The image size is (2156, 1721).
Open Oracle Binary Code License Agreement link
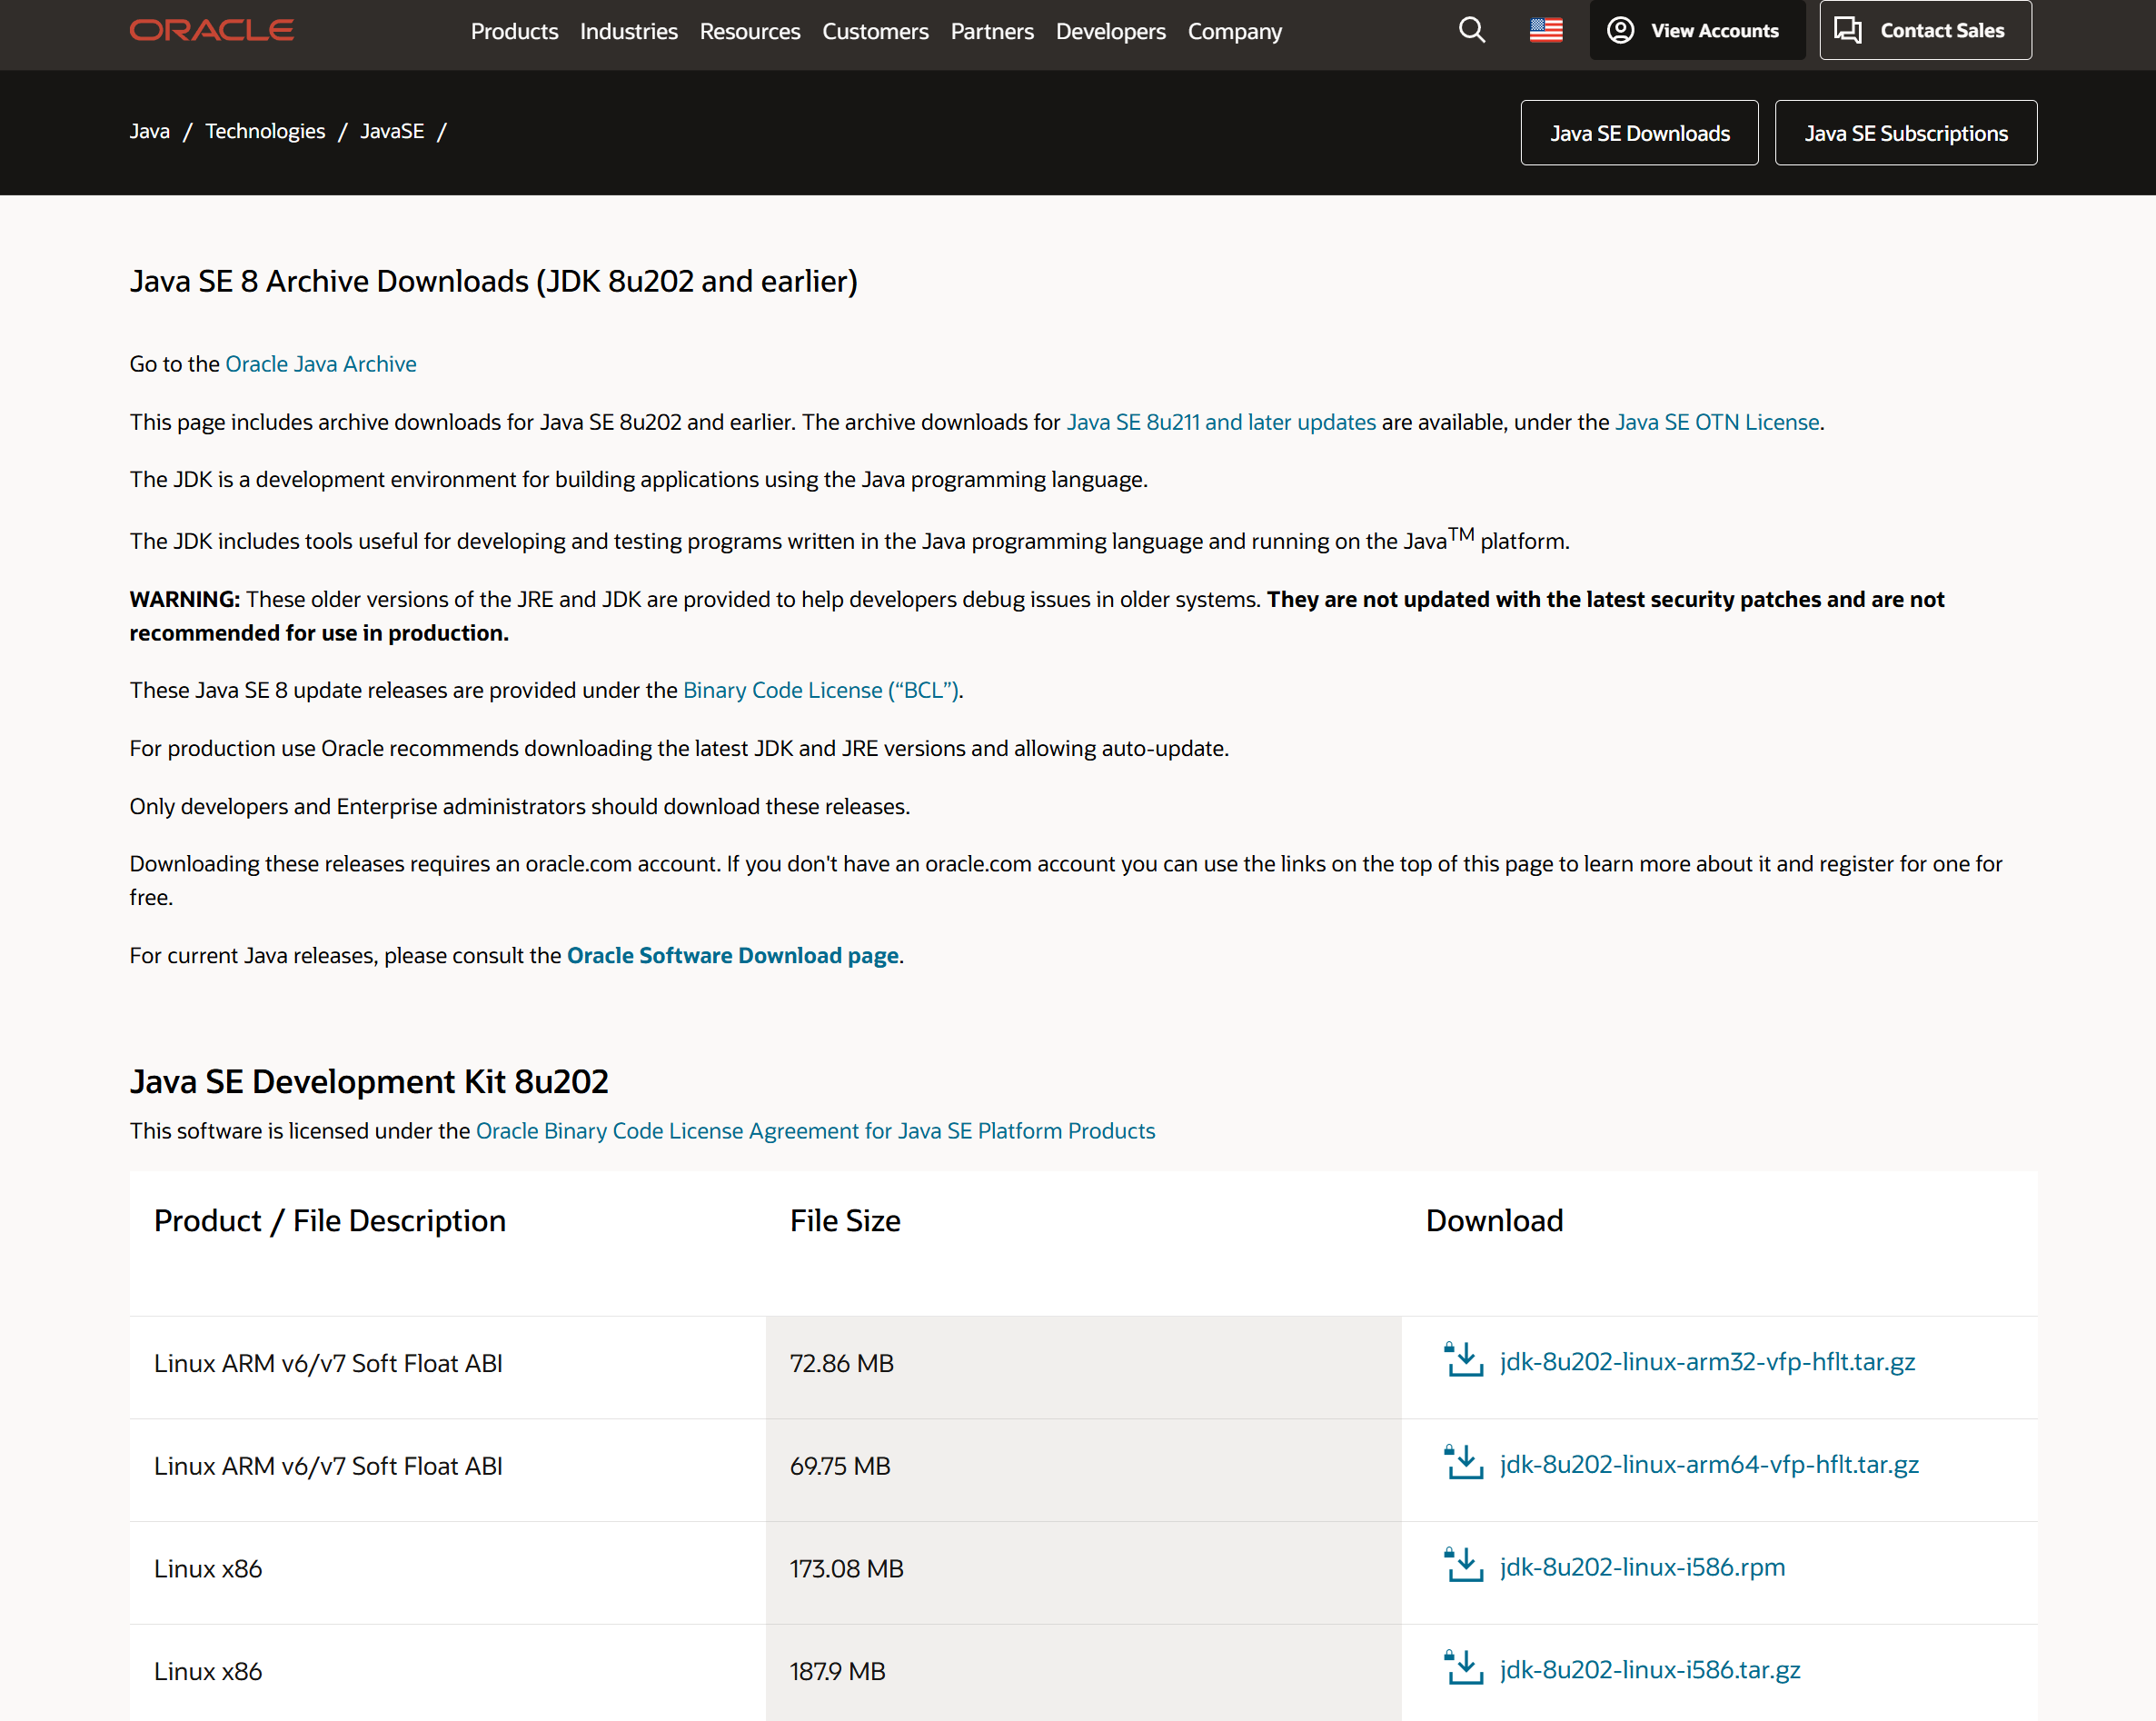tap(815, 1130)
